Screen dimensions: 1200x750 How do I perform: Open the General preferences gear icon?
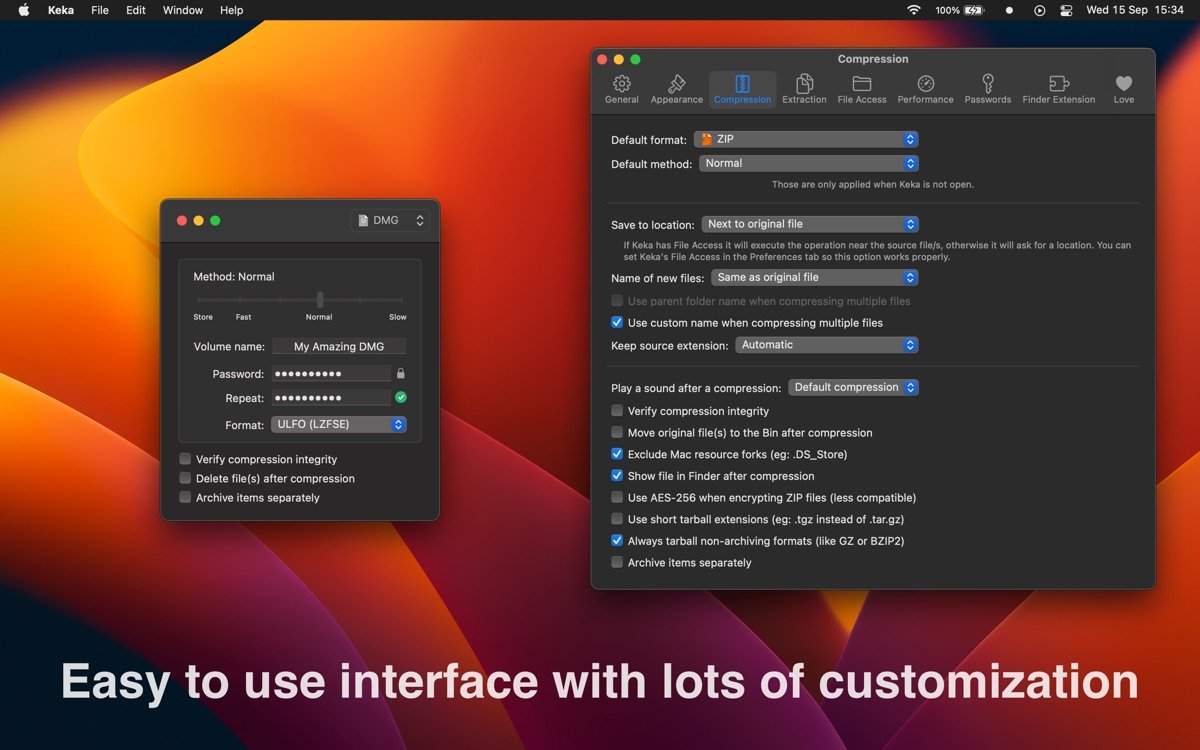coord(621,85)
